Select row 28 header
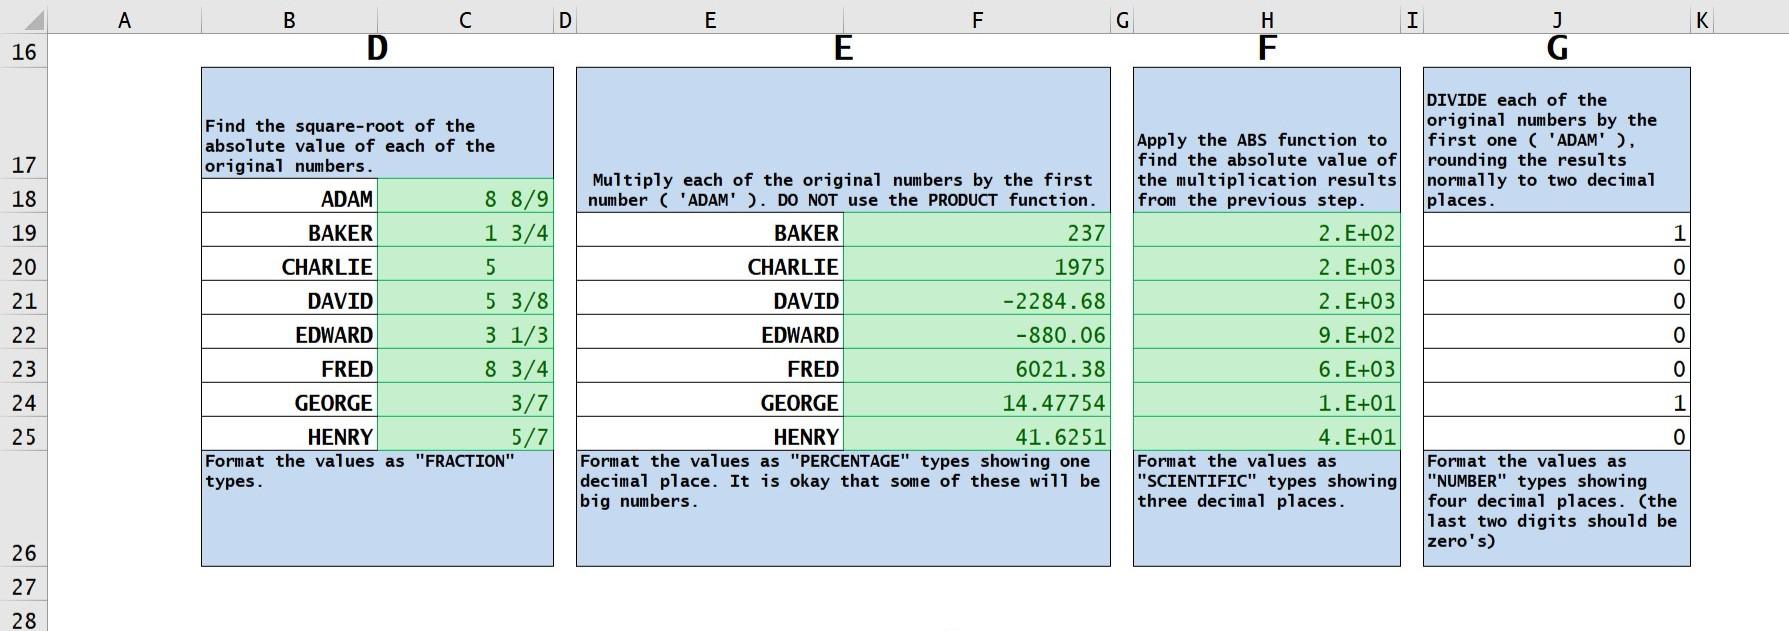This screenshot has width=1789, height=631. (x=24, y=617)
